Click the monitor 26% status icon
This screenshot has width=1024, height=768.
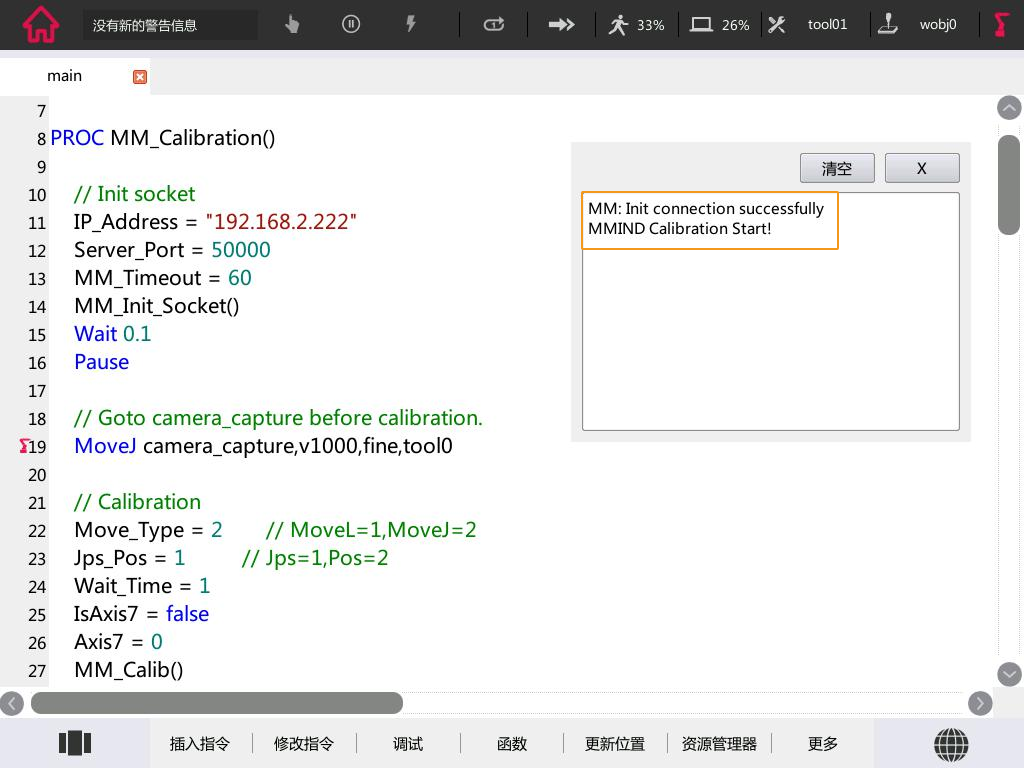pyautogui.click(x=719, y=24)
